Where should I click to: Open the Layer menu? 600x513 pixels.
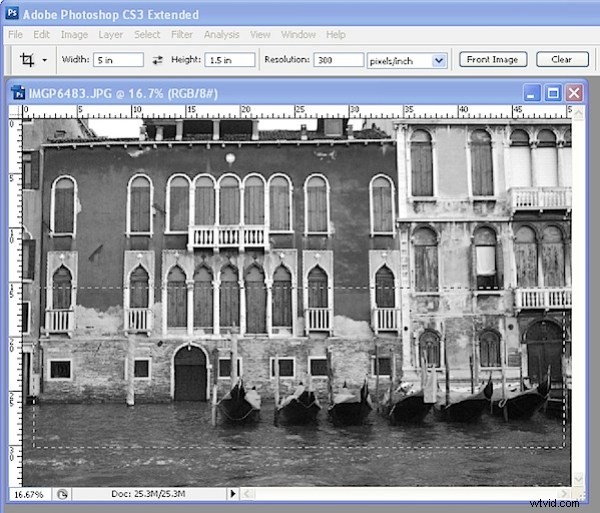(x=110, y=34)
